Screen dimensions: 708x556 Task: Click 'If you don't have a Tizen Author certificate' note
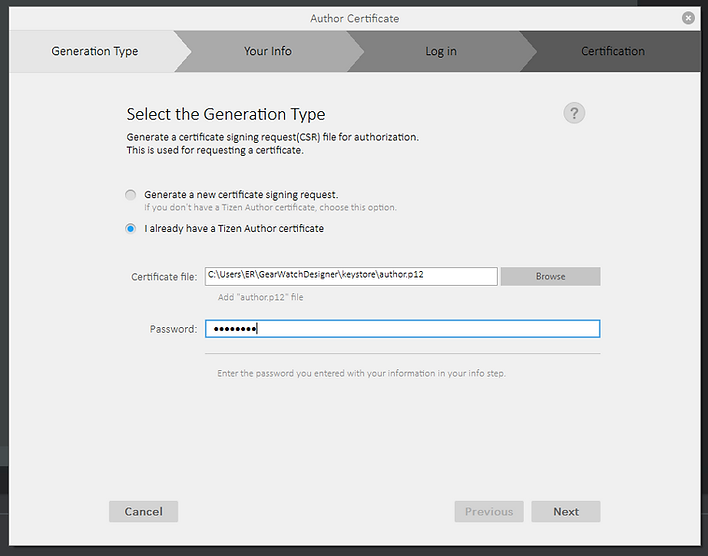[x=270, y=207]
